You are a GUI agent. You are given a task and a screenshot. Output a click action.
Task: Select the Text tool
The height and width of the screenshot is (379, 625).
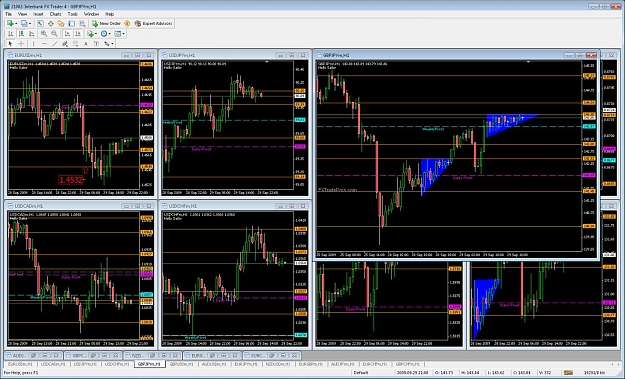point(86,43)
